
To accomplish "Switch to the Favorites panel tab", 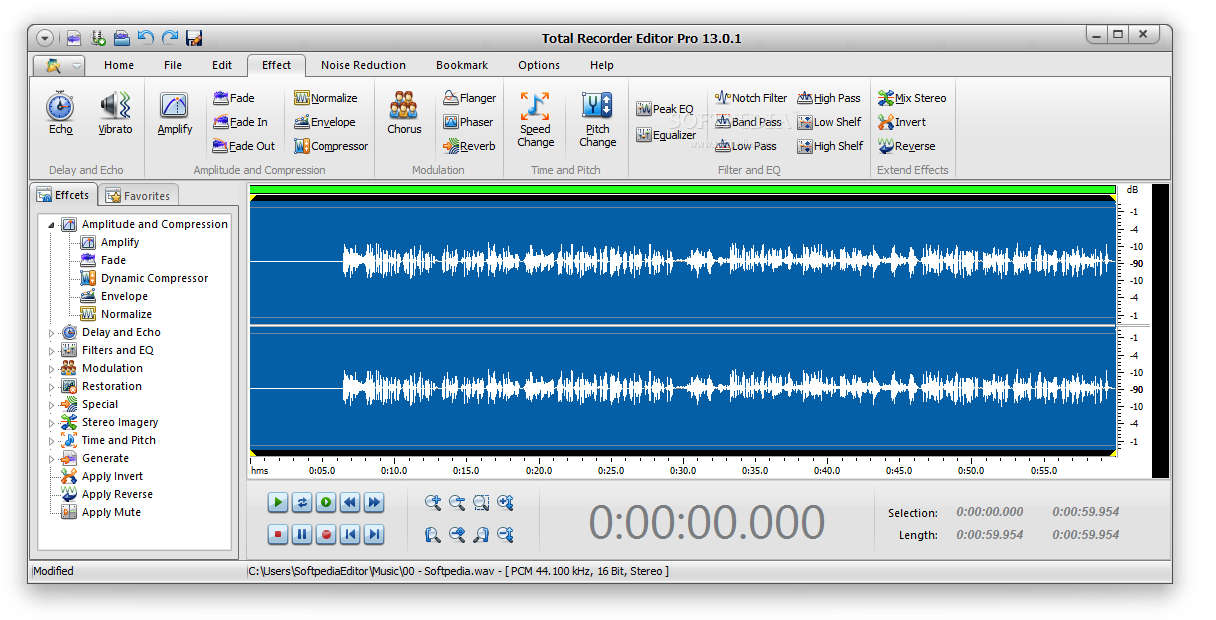I will (x=138, y=195).
